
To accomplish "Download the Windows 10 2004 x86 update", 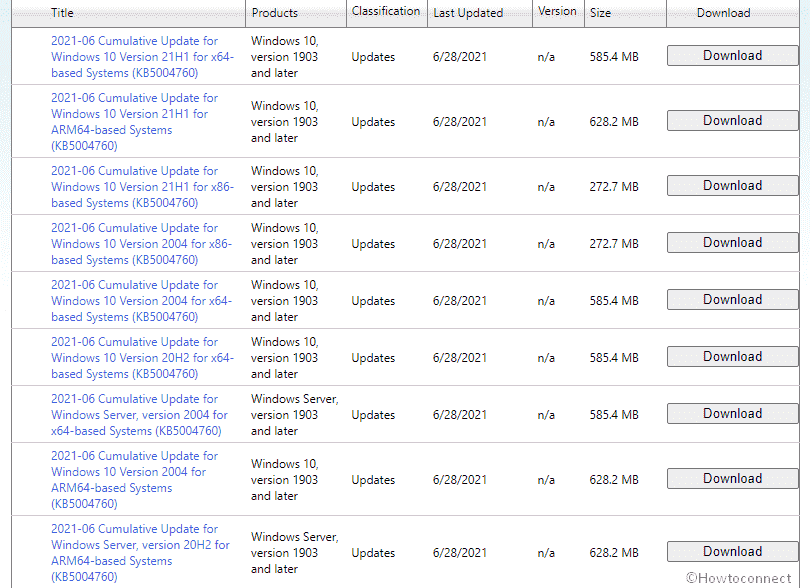I will pos(732,243).
